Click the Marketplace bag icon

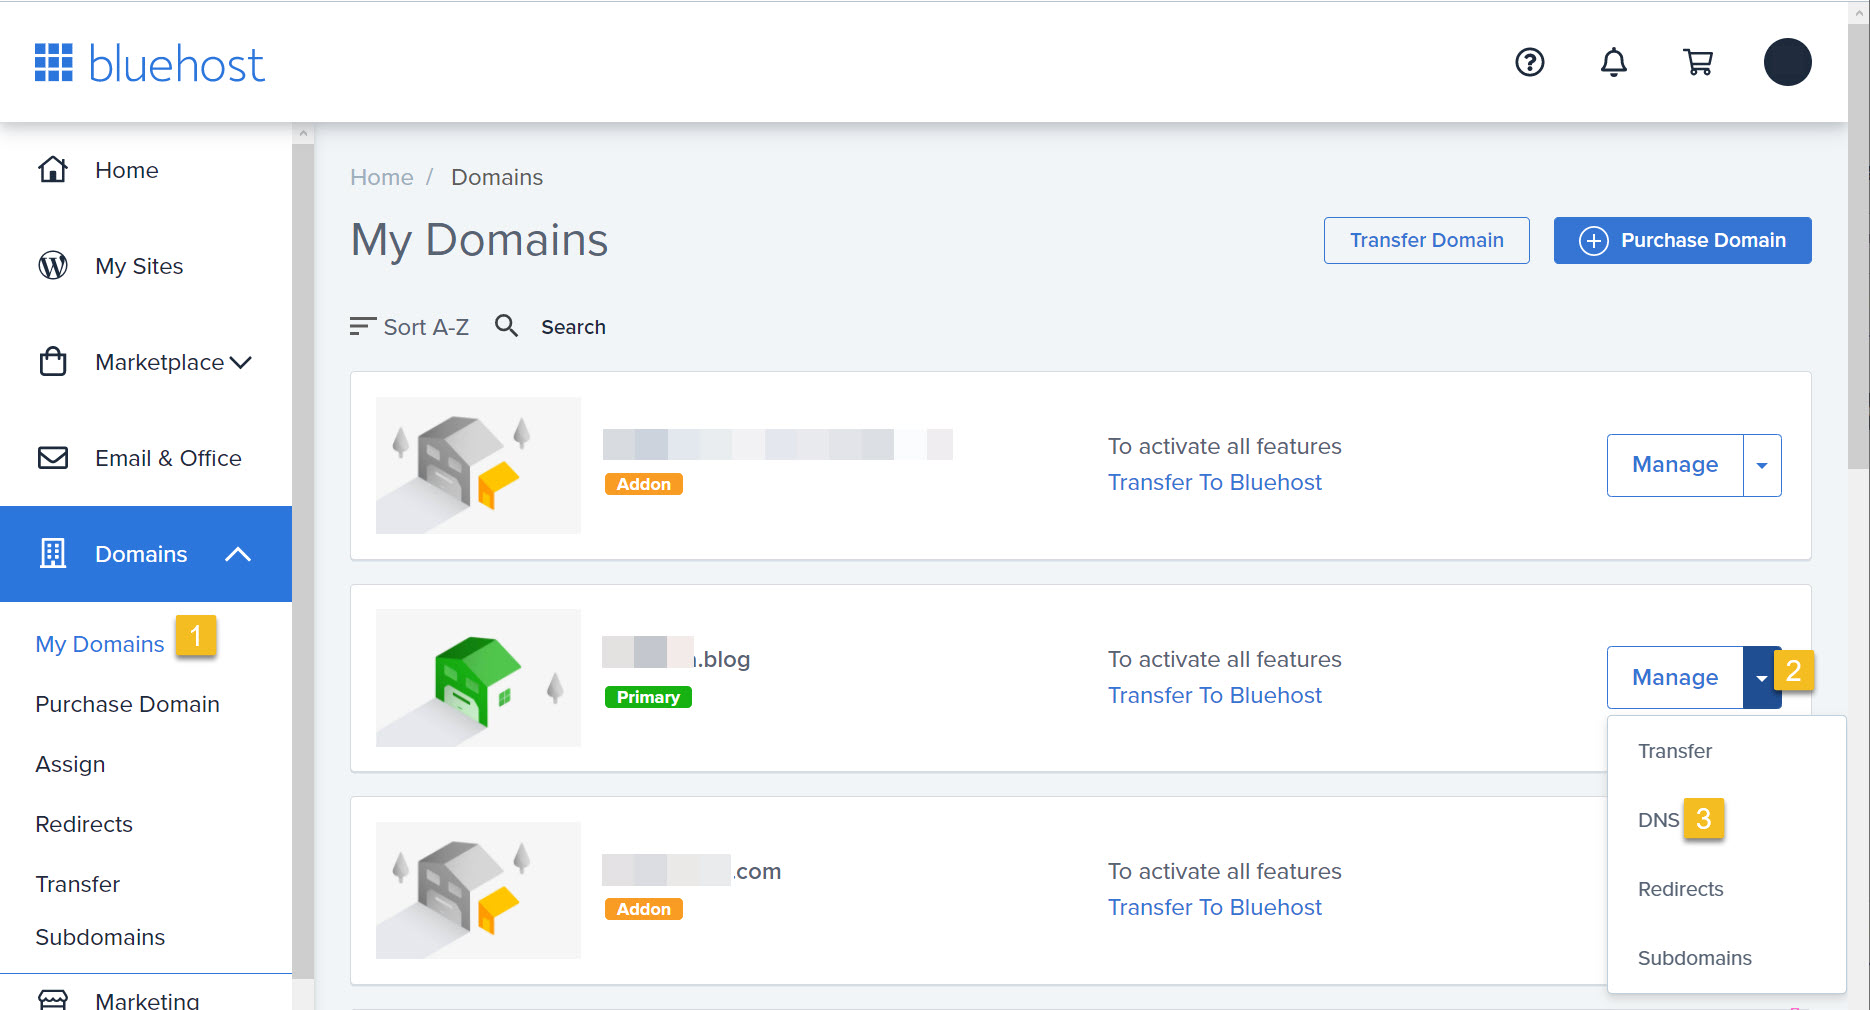pyautogui.click(x=53, y=361)
